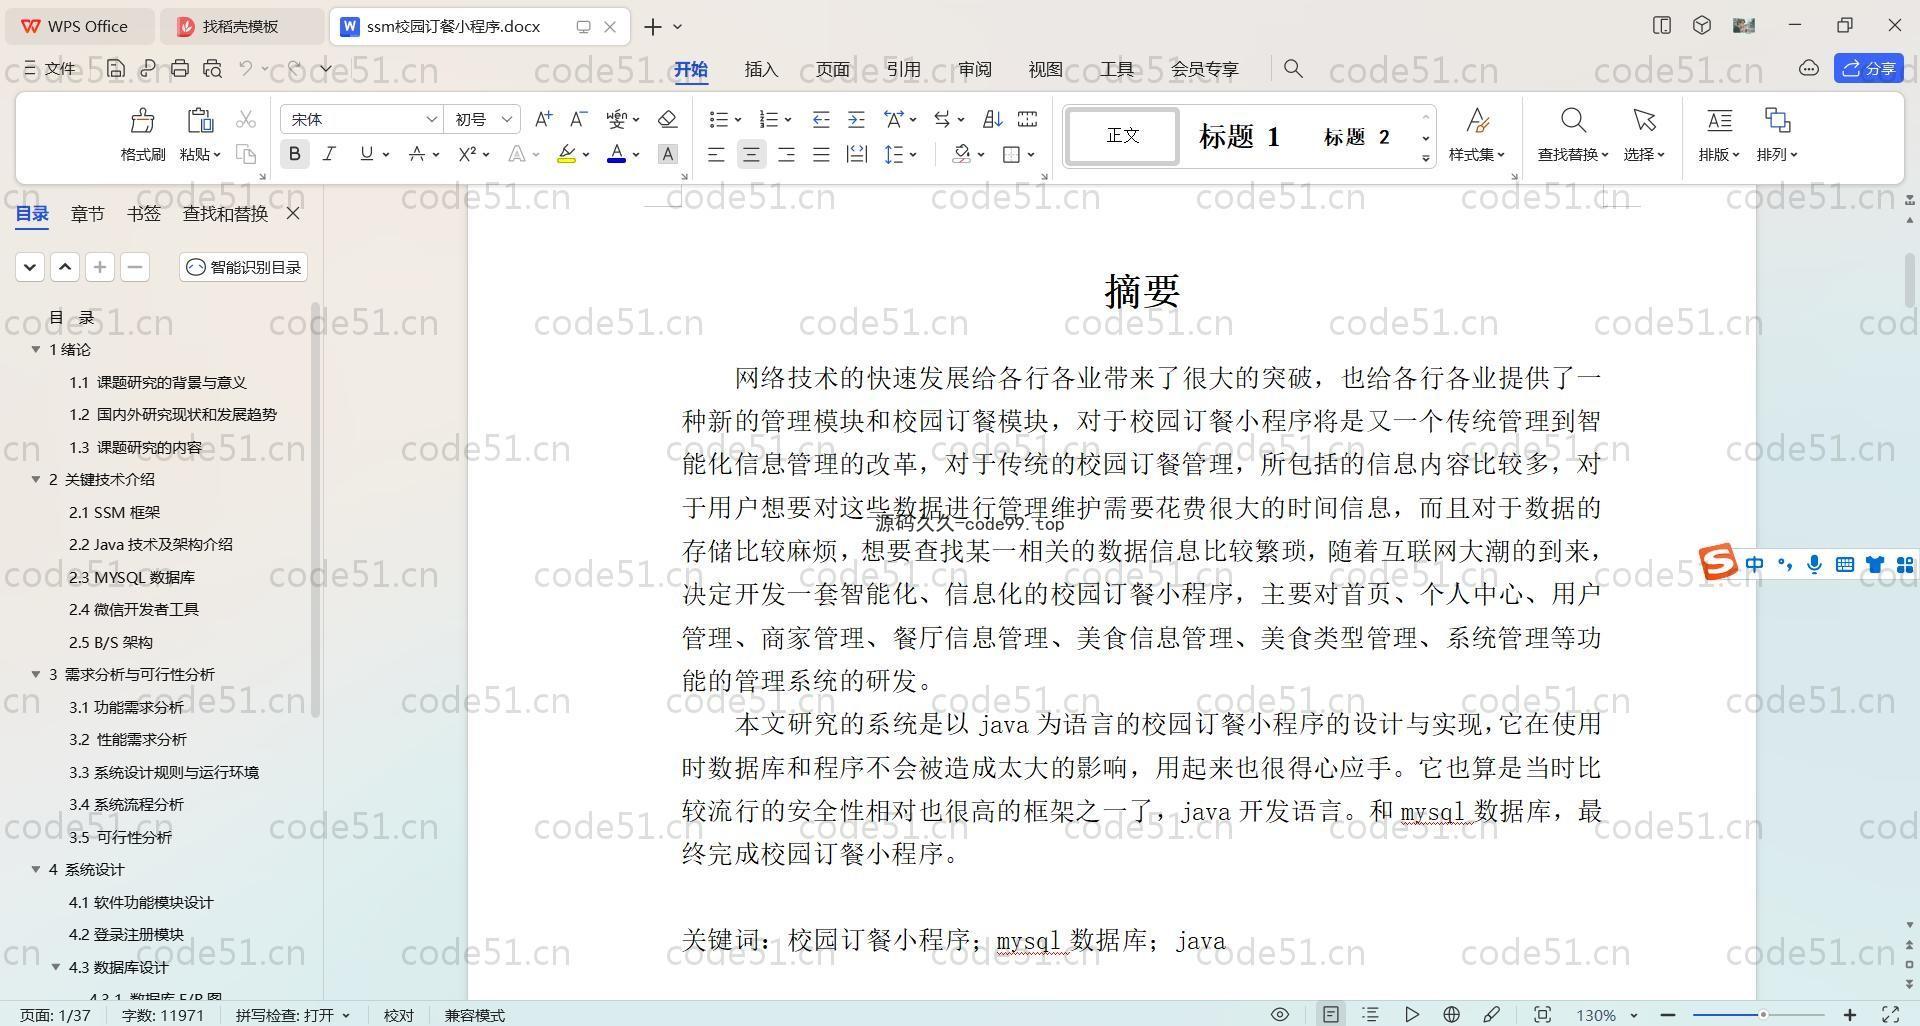The width and height of the screenshot is (1920, 1026).
Task: Click the search magnifier in ribbon tabs
Action: pos(1293,68)
